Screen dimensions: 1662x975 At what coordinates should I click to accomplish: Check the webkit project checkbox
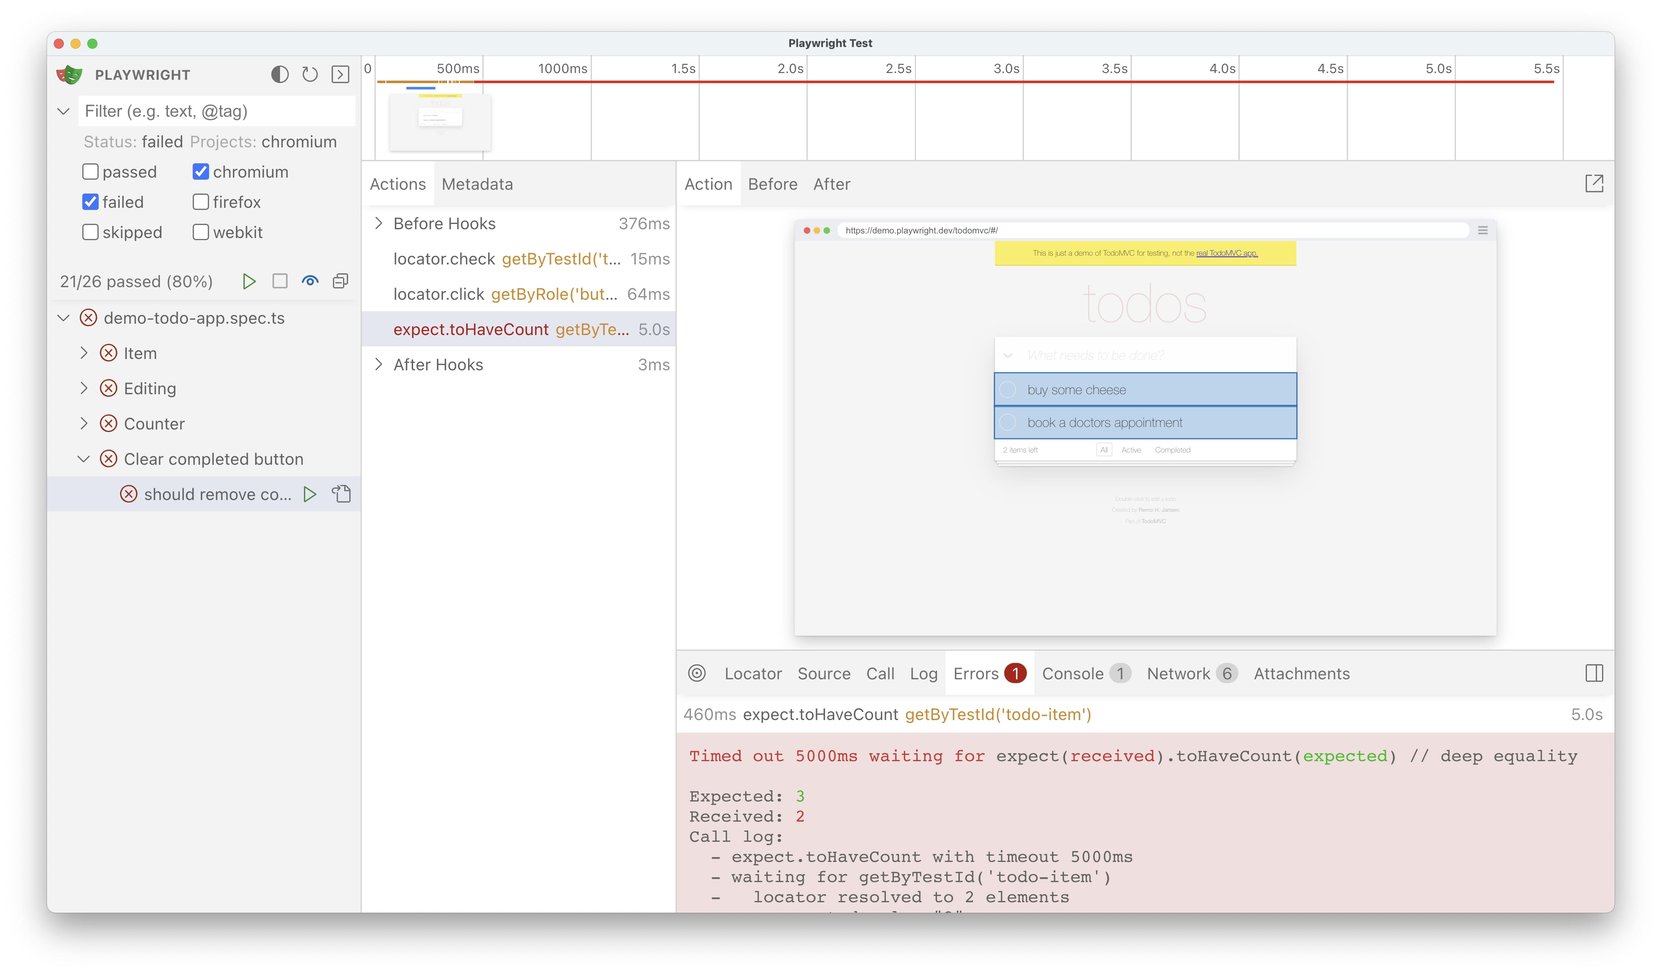tap(200, 232)
